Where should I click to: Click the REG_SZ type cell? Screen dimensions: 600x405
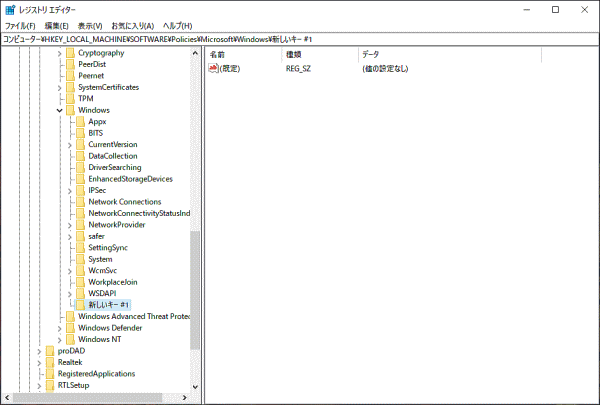click(x=298, y=69)
